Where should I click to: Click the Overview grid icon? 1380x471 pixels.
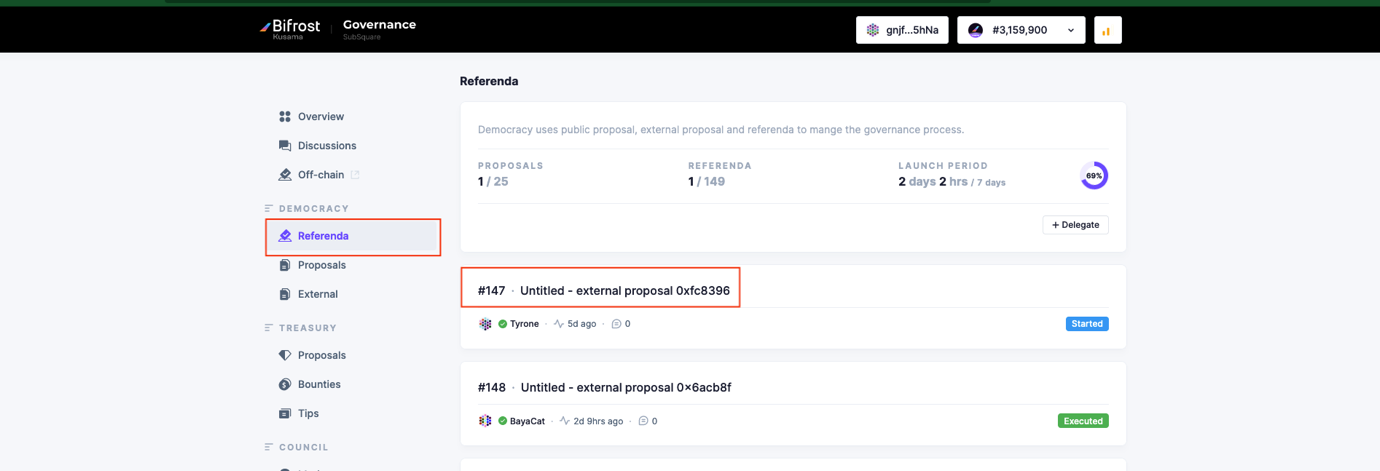click(x=285, y=117)
